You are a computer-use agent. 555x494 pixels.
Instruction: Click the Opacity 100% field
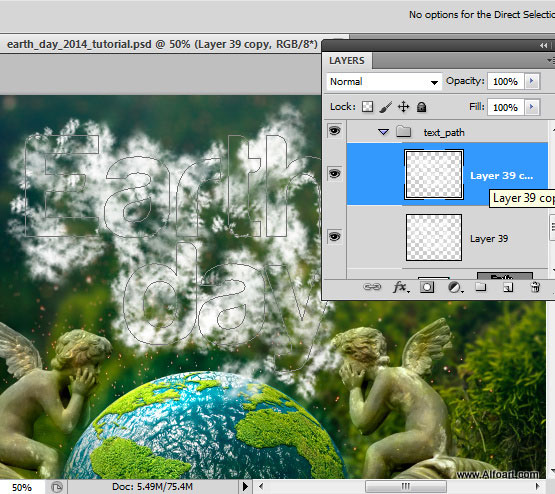click(x=505, y=81)
